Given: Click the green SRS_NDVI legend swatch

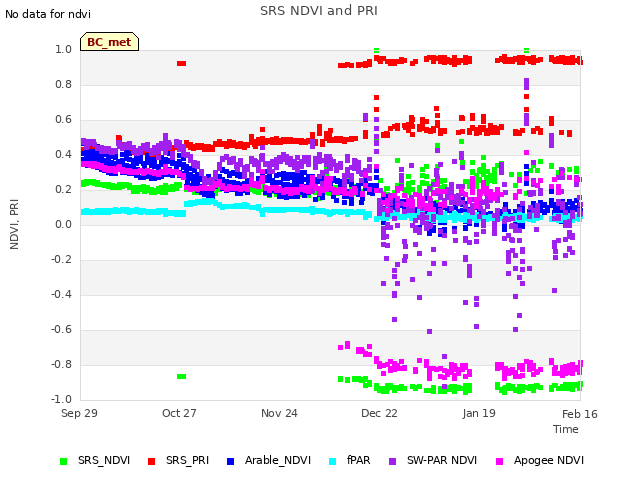Looking at the screenshot, I should click(63, 462).
